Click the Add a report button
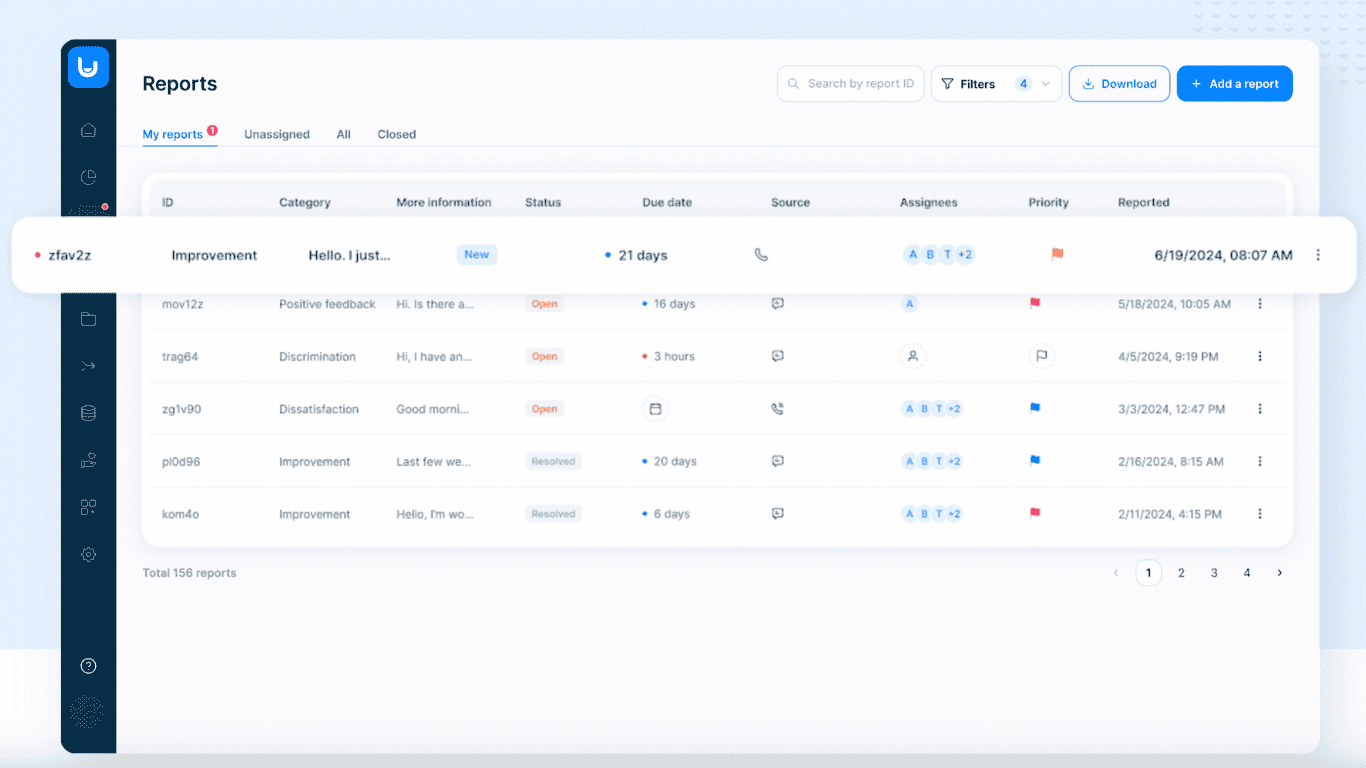This screenshot has height=768, width=1366. click(1234, 84)
